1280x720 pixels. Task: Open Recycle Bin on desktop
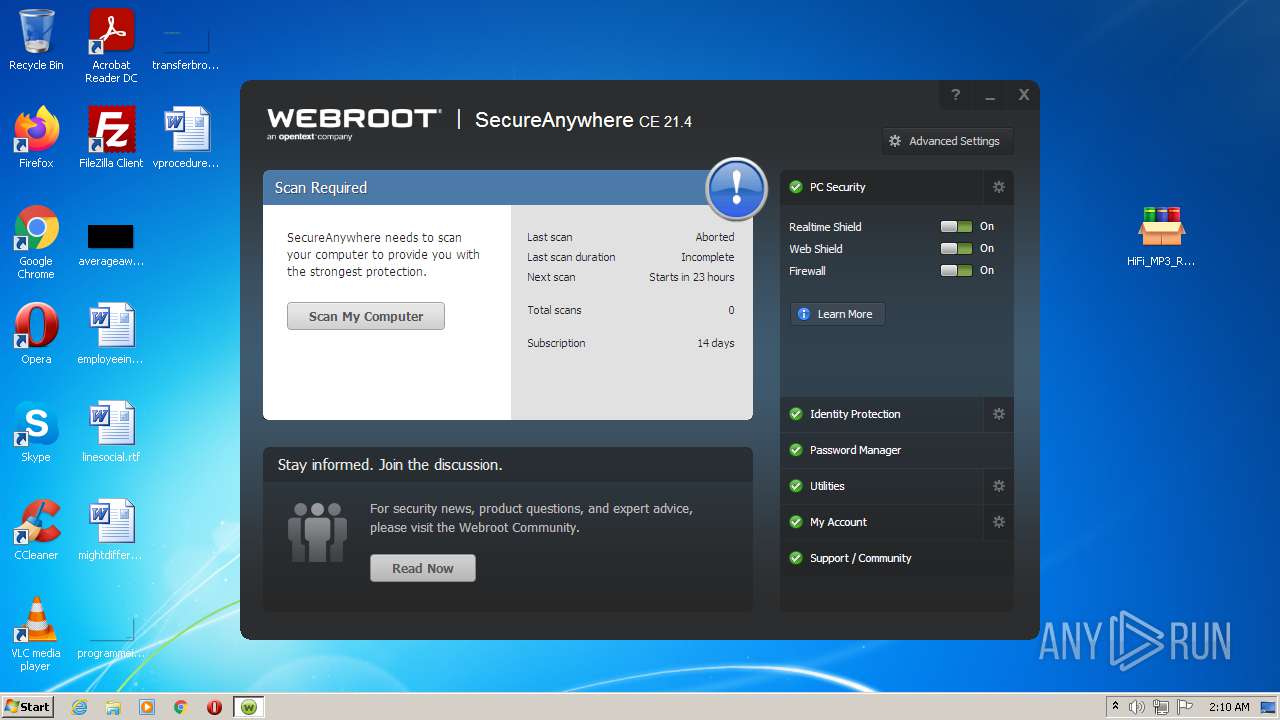tap(36, 40)
